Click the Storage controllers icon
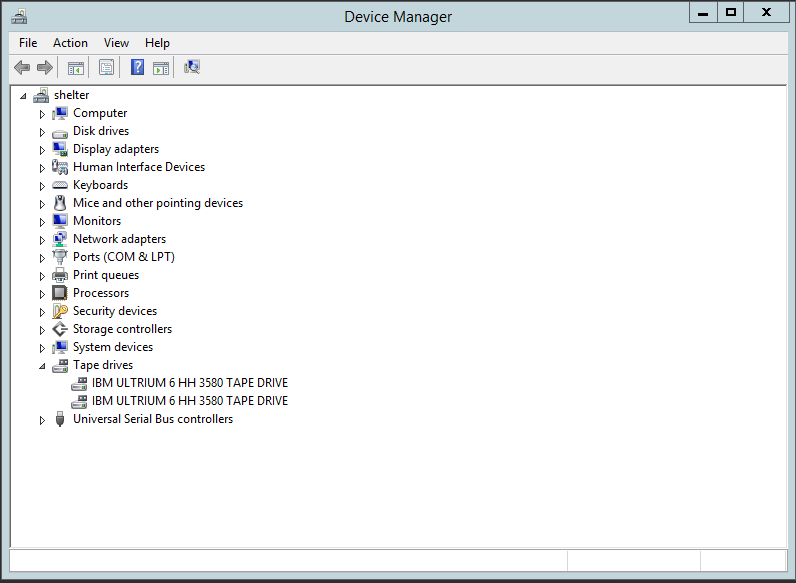This screenshot has height=583, width=796. point(60,329)
